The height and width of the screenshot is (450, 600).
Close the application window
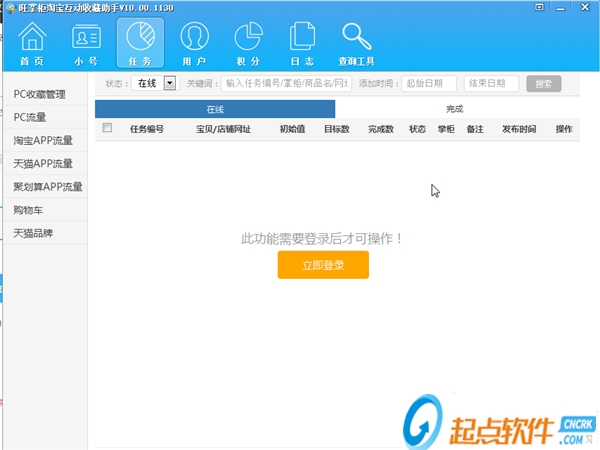pos(585,7)
